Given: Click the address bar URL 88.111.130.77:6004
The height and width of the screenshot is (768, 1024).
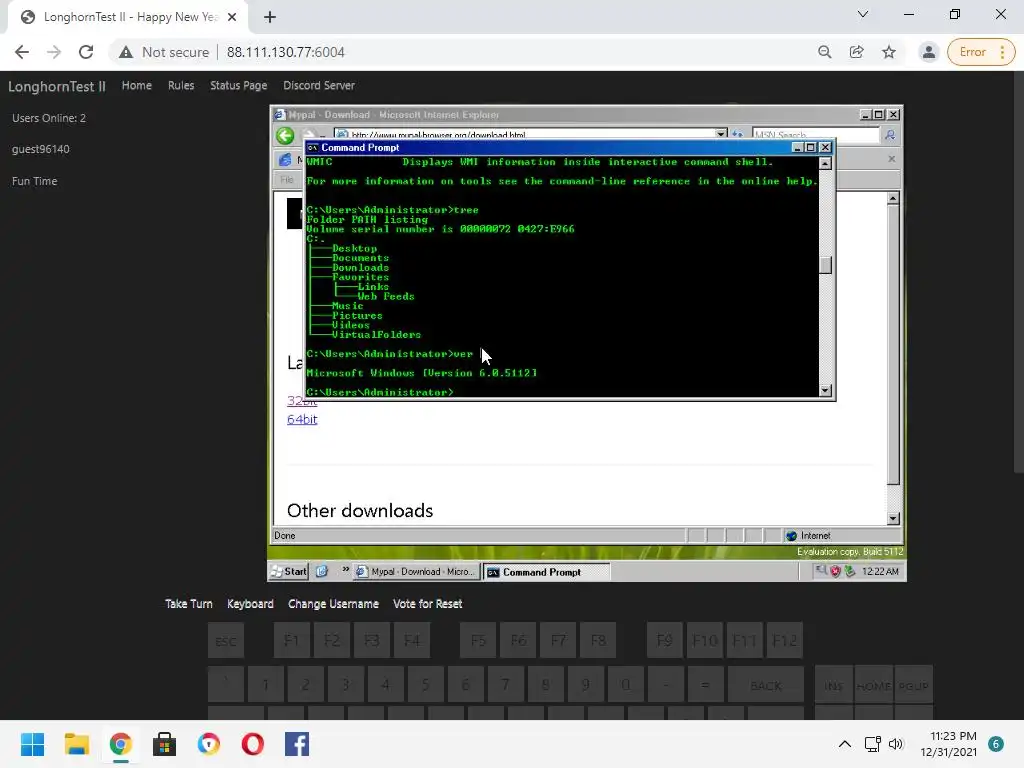Looking at the screenshot, I should (x=285, y=52).
